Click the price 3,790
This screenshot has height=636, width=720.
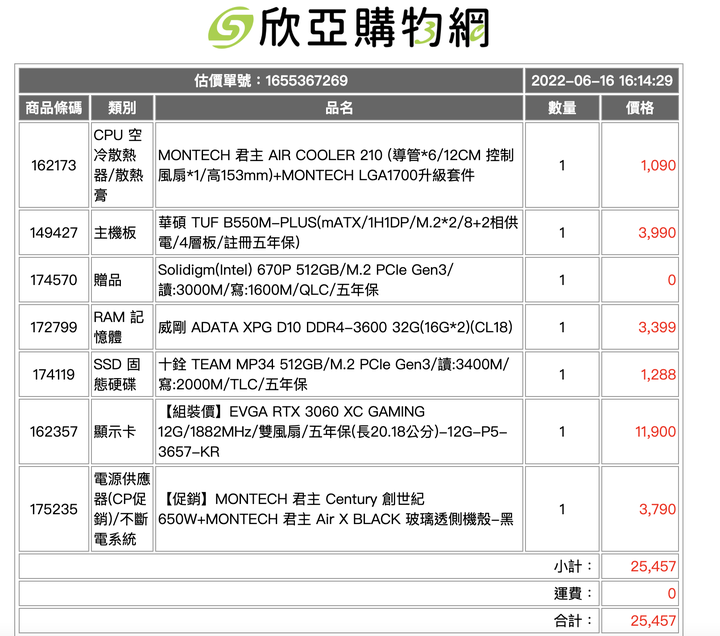point(658,509)
